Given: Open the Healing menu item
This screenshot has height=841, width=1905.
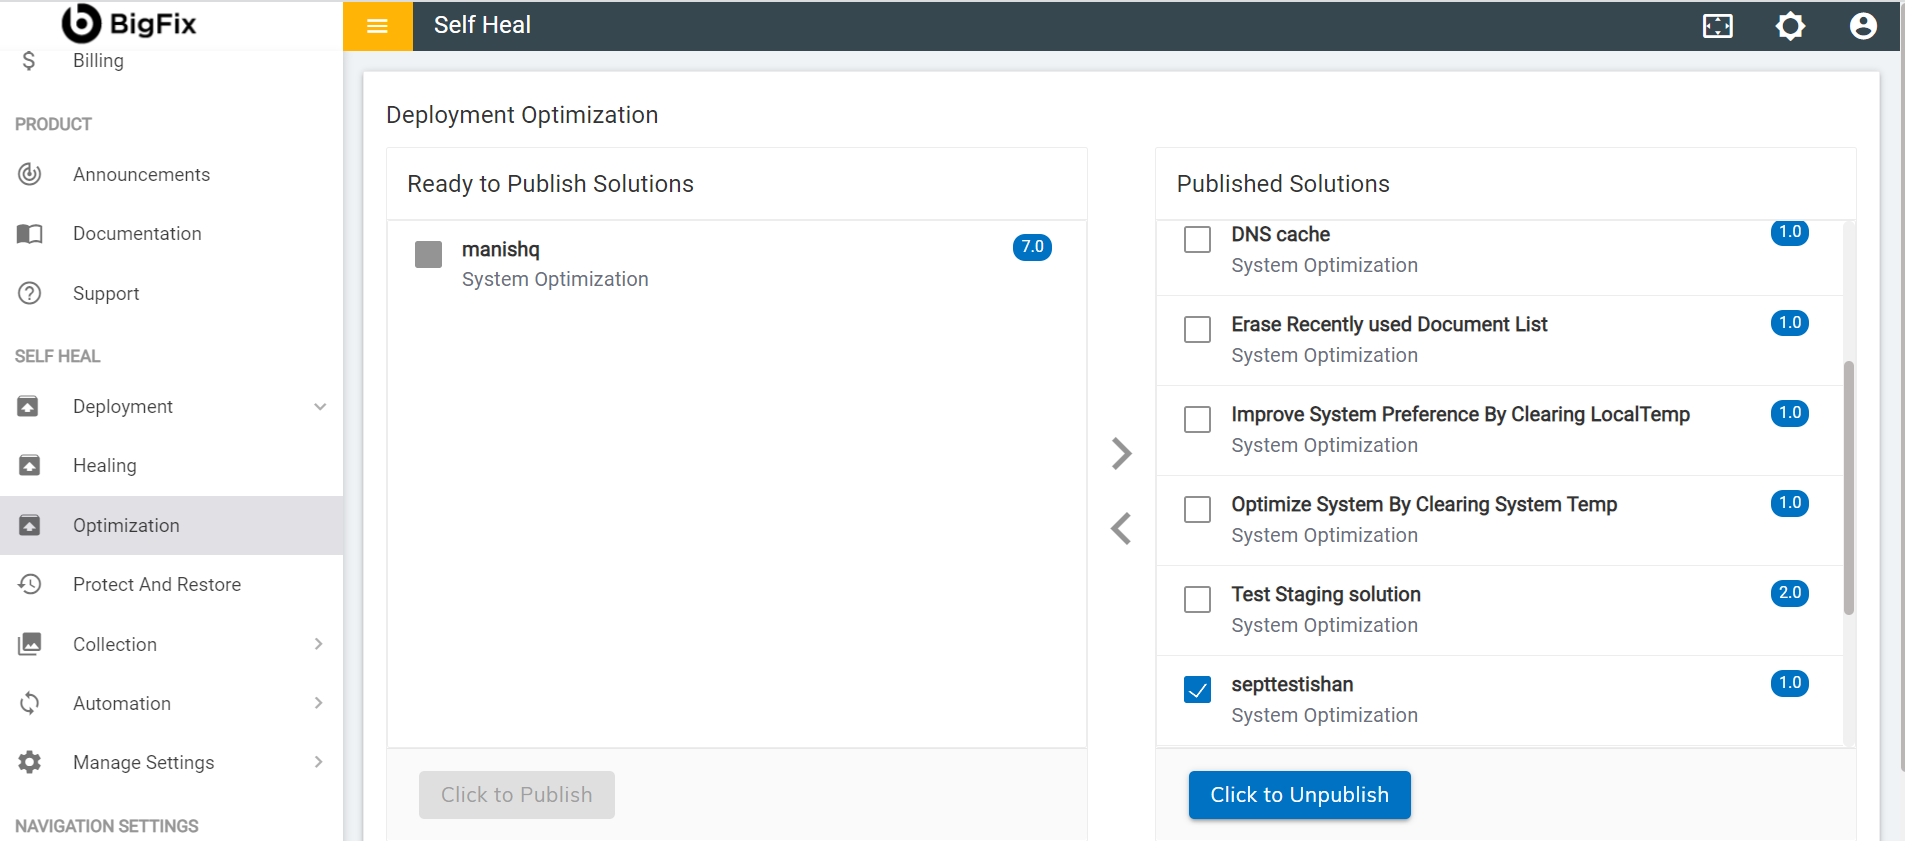Looking at the screenshot, I should pyautogui.click(x=105, y=466).
